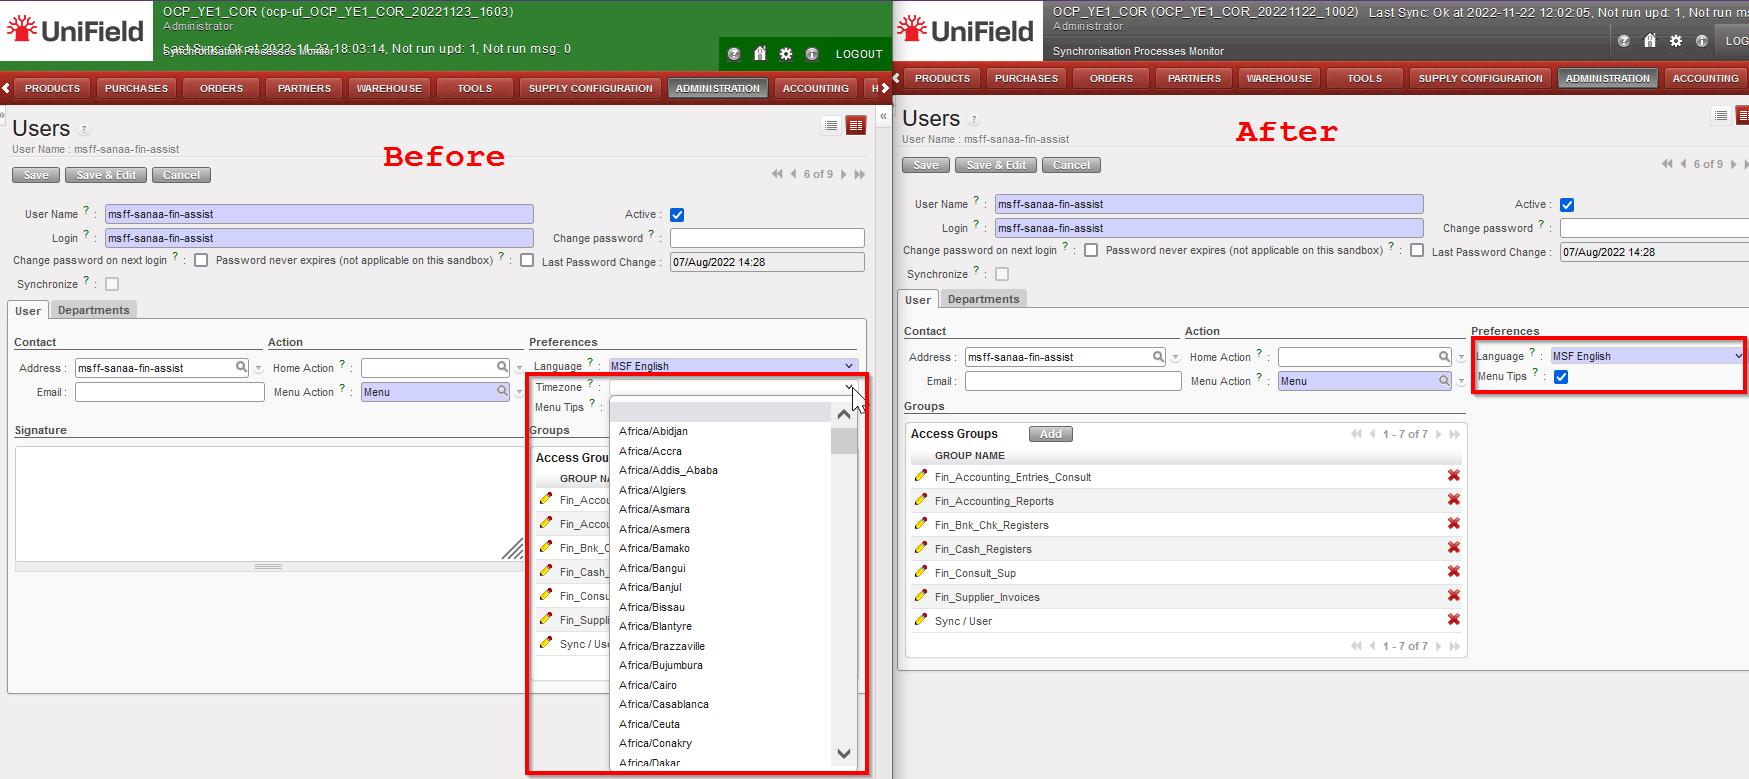Toggle Active checkbox in Before window

677,215
